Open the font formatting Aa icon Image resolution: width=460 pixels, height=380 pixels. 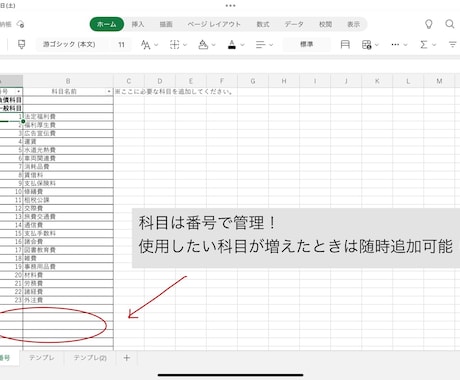click(x=145, y=45)
